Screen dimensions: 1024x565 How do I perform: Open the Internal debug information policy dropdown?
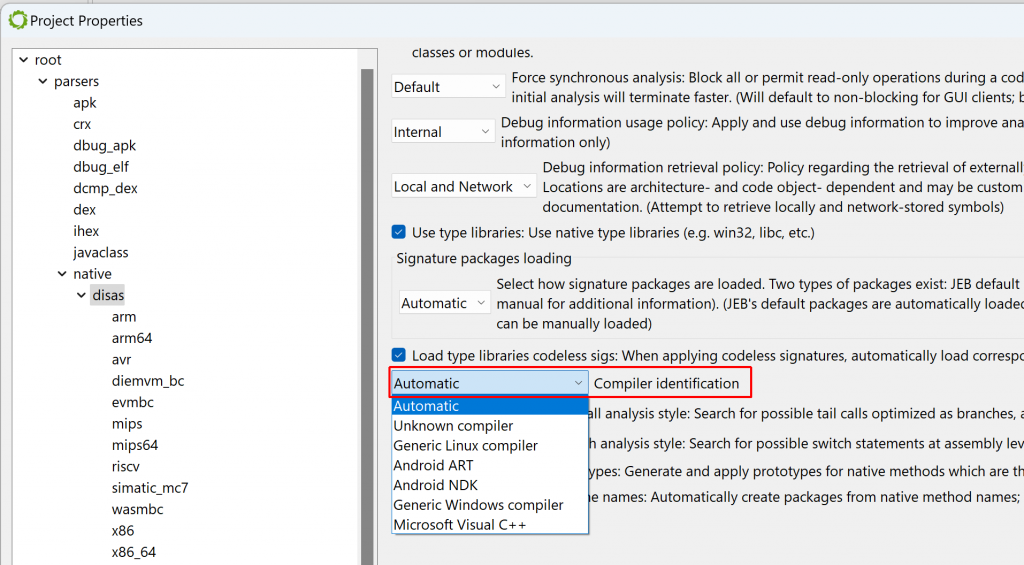tap(443, 132)
